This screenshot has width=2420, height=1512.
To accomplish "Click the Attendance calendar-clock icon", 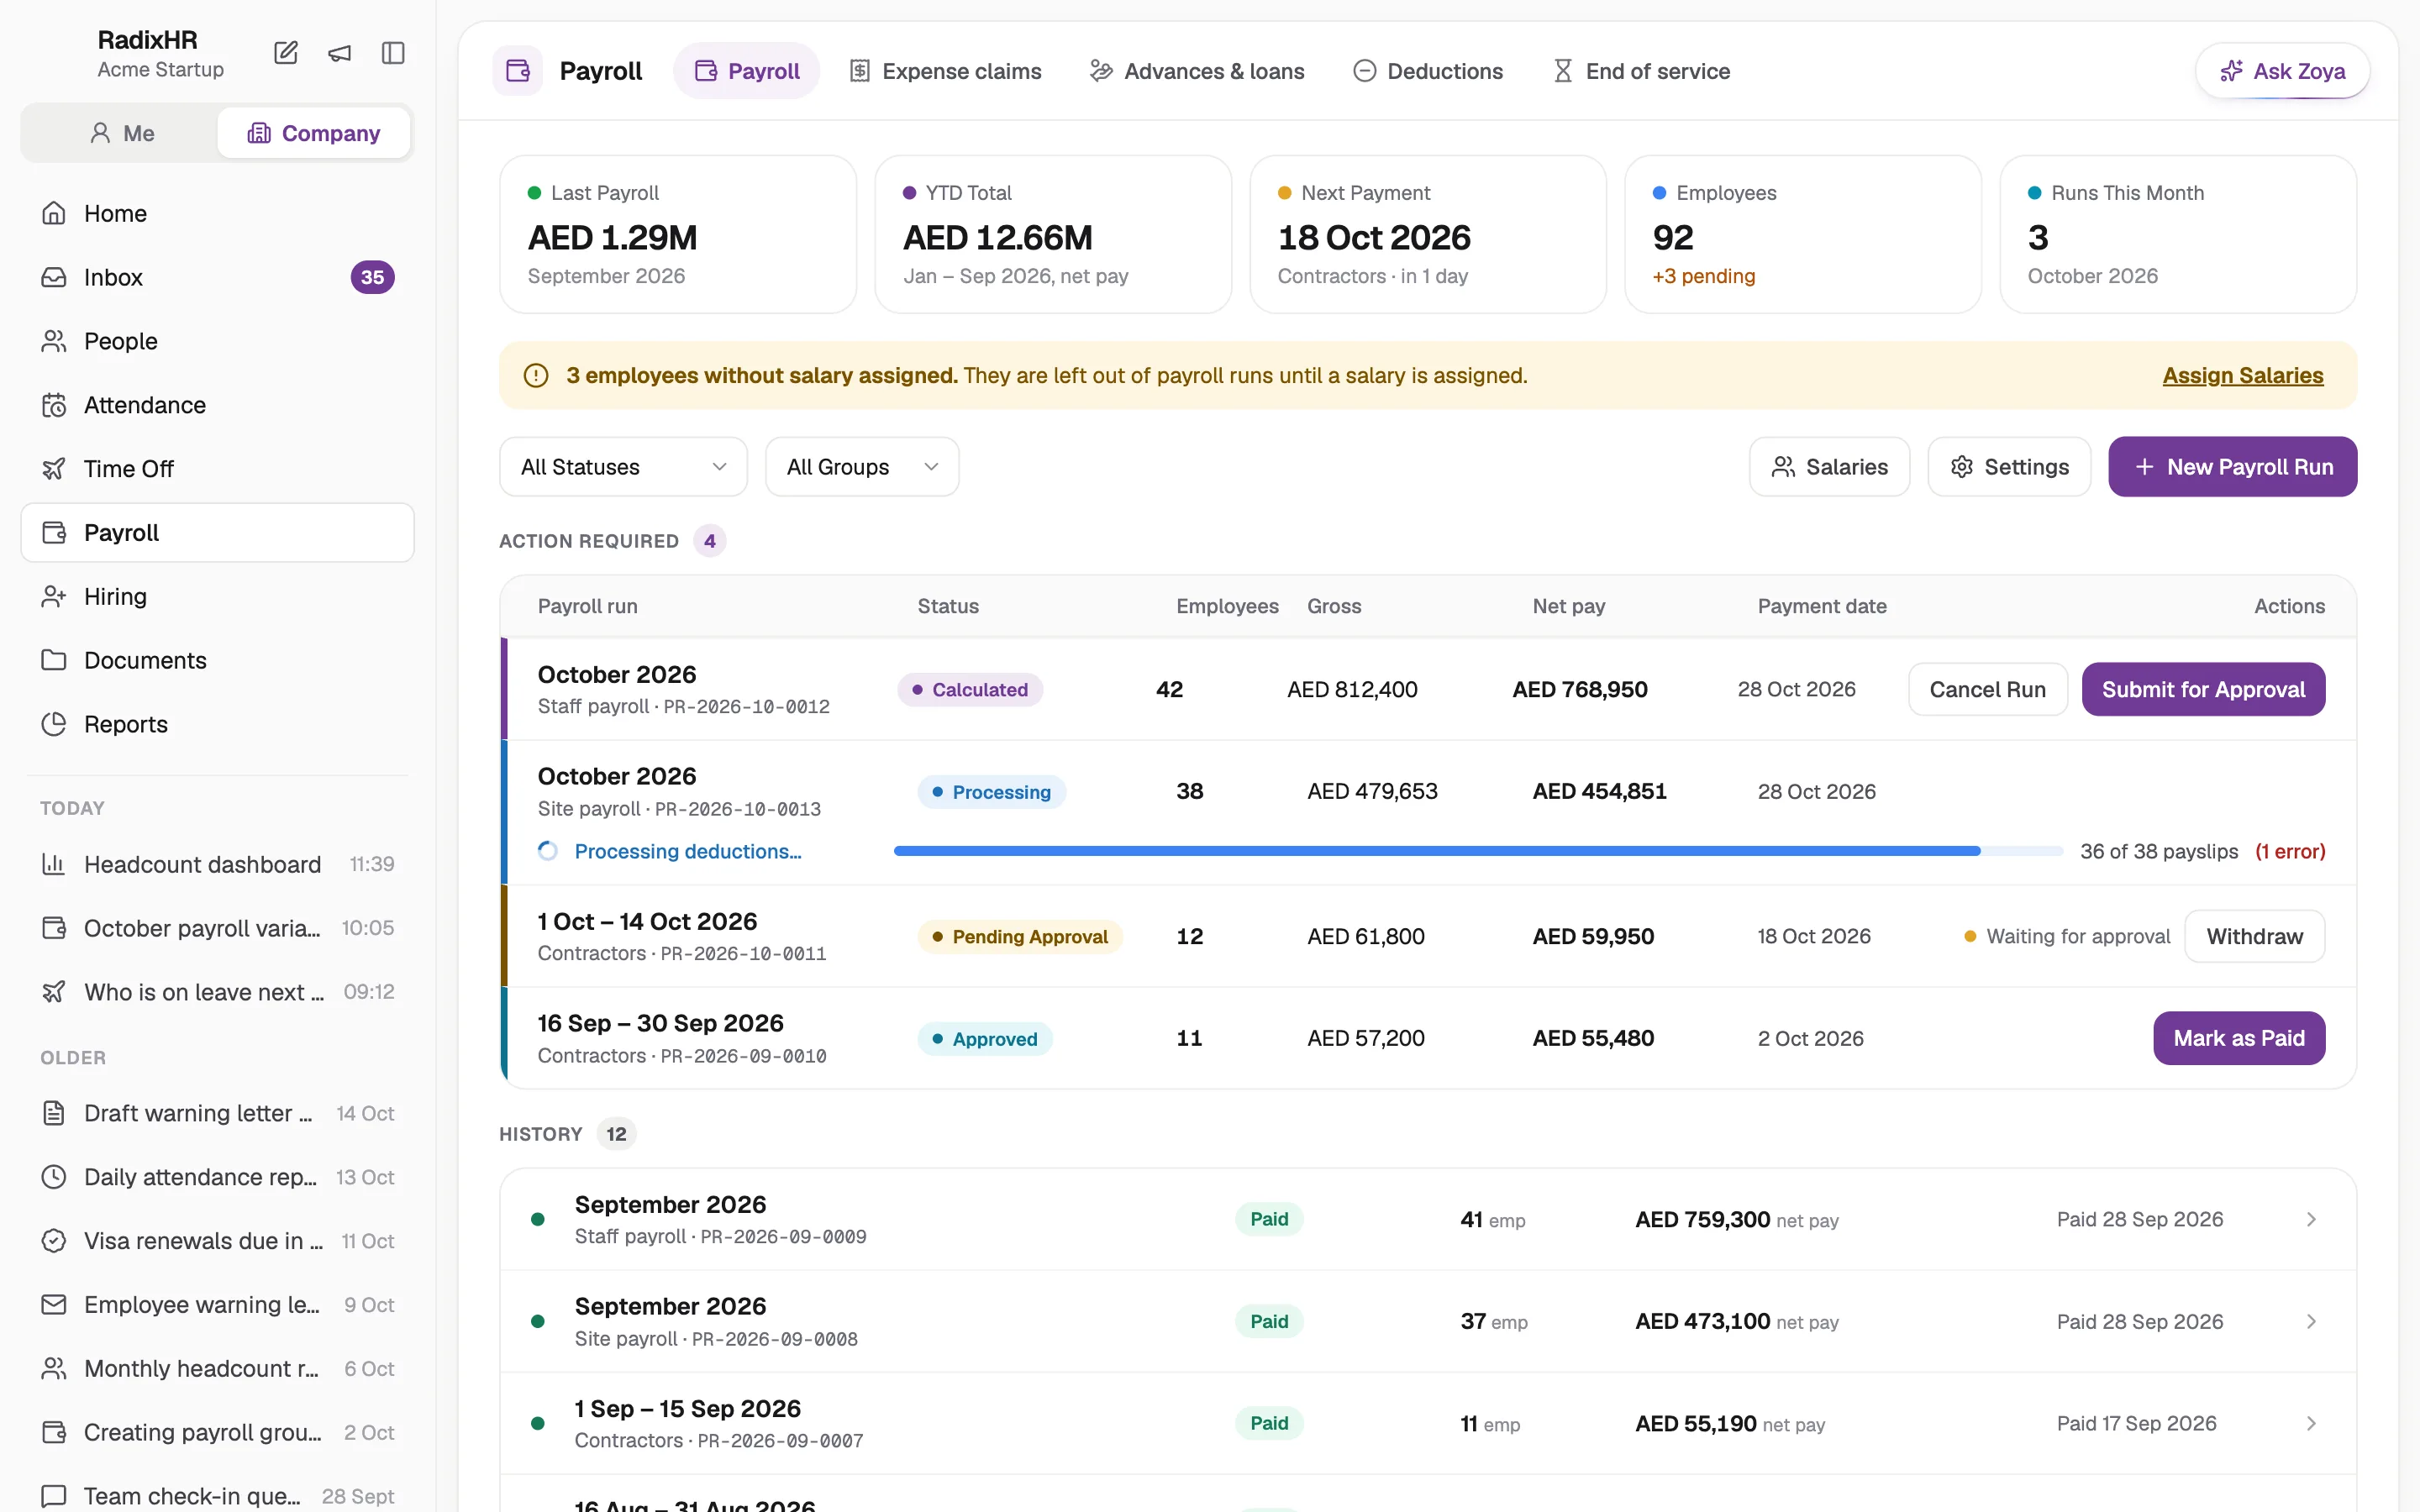I will click(54, 405).
